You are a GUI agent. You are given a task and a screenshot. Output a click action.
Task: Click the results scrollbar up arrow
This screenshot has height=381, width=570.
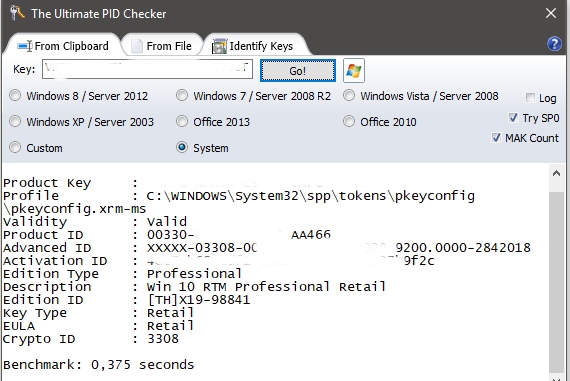[x=556, y=173]
